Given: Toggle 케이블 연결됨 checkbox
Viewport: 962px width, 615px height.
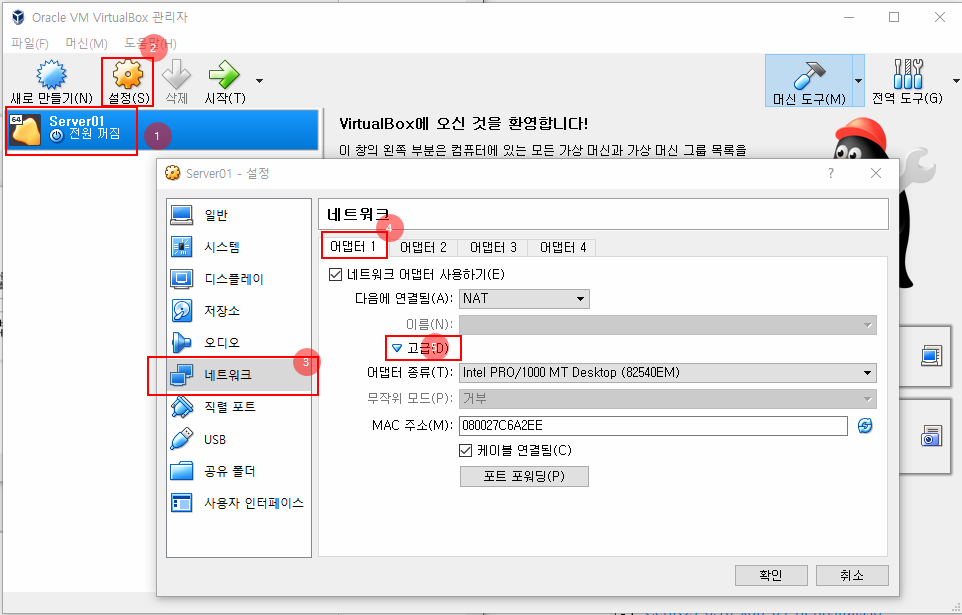Looking at the screenshot, I should coord(466,451).
